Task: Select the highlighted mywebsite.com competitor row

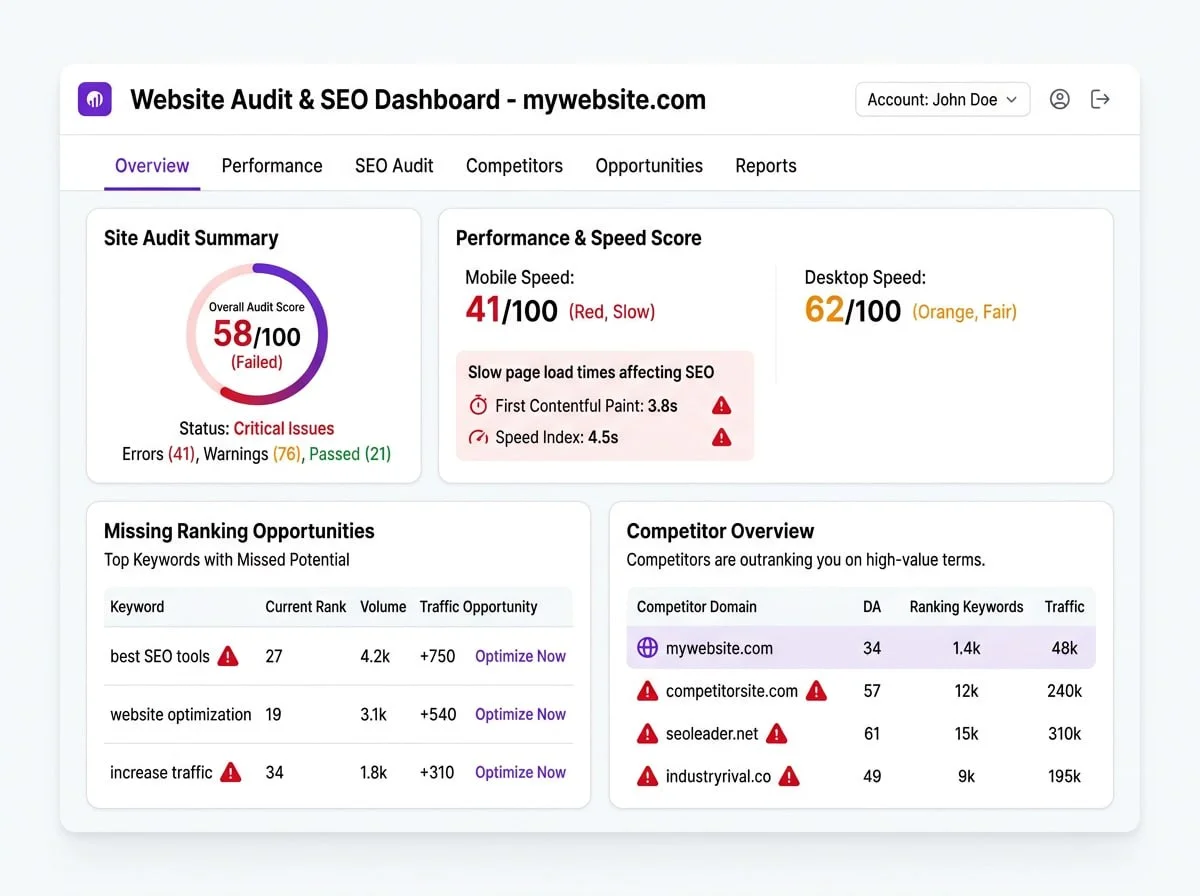Action: [860, 647]
